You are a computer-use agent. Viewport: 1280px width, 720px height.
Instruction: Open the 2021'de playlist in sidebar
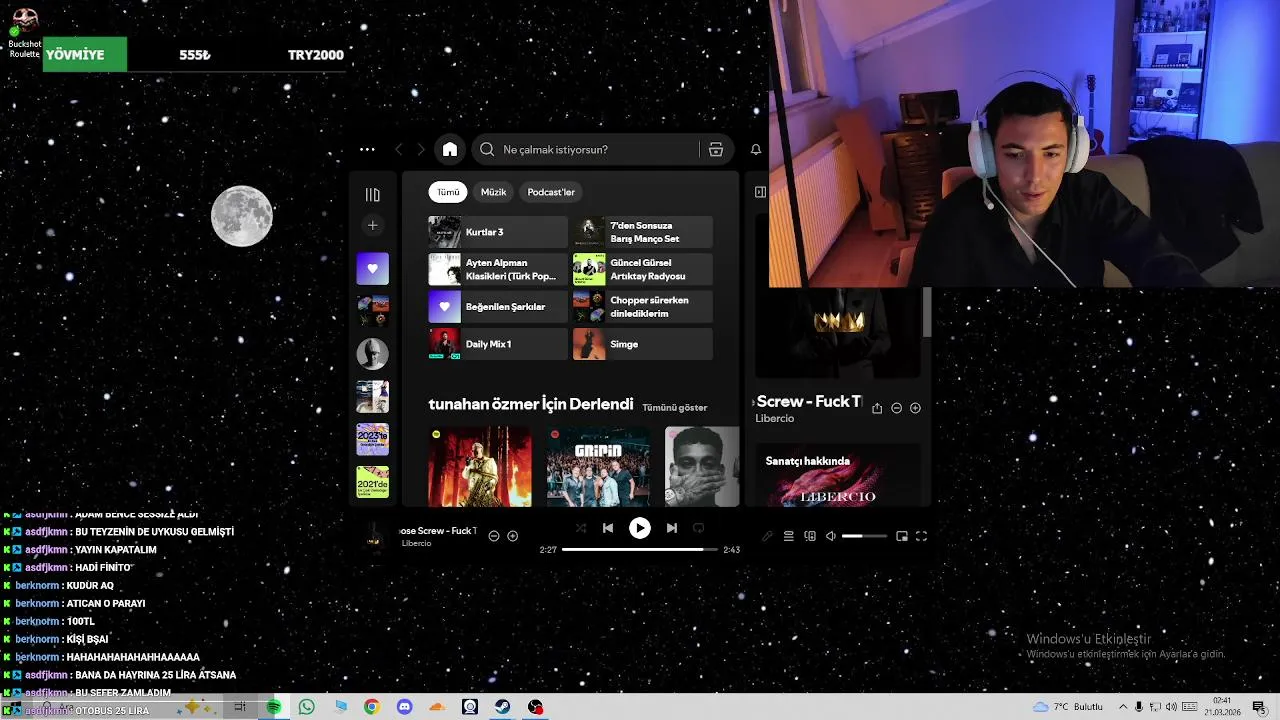373,482
